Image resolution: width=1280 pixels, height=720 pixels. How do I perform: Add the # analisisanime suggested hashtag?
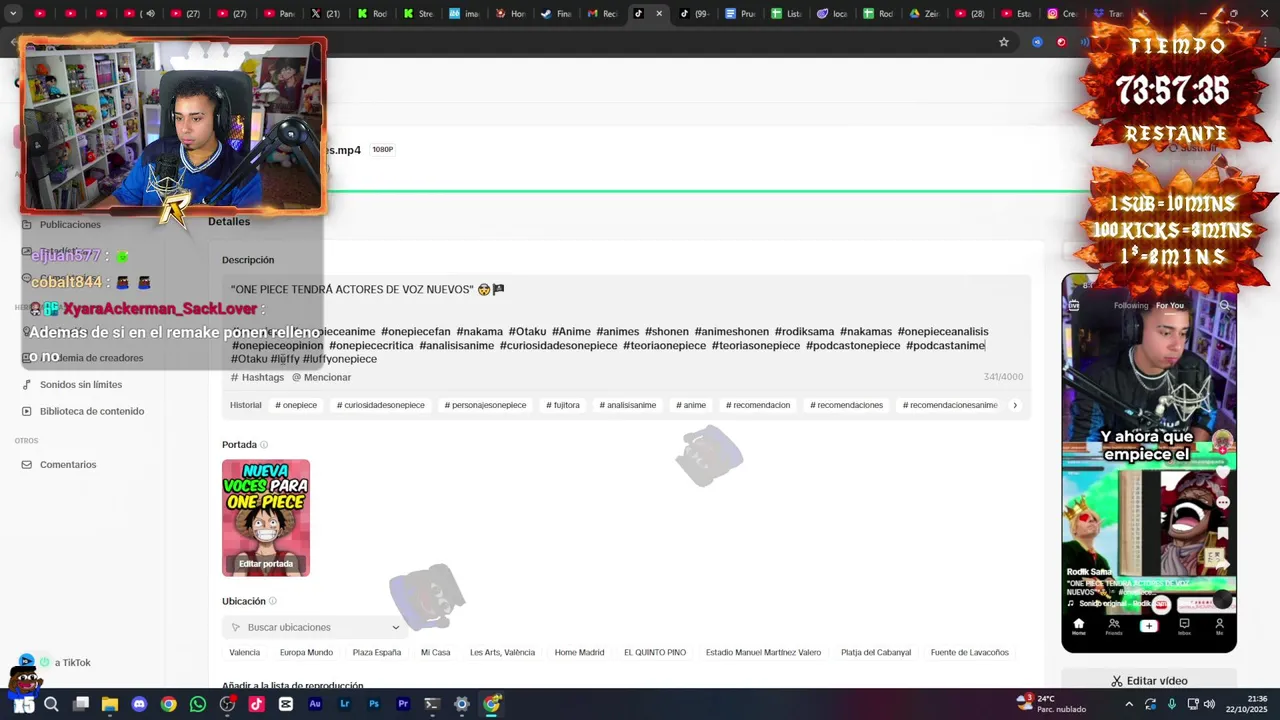point(628,405)
